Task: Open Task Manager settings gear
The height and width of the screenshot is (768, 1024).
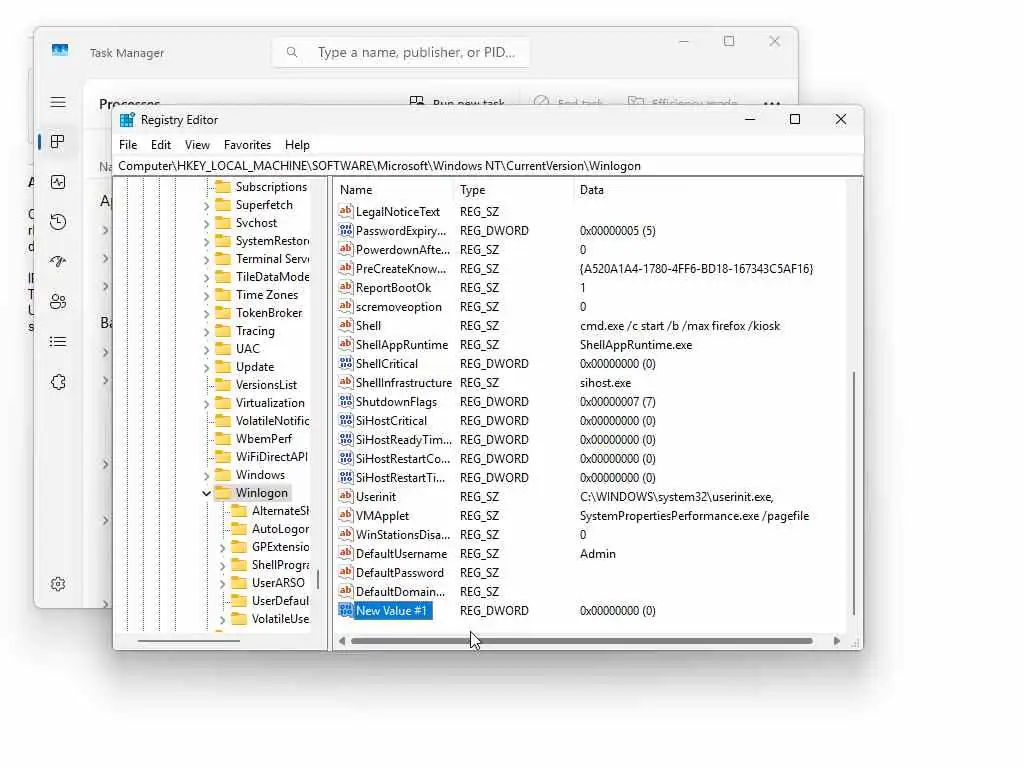Action: tap(57, 584)
